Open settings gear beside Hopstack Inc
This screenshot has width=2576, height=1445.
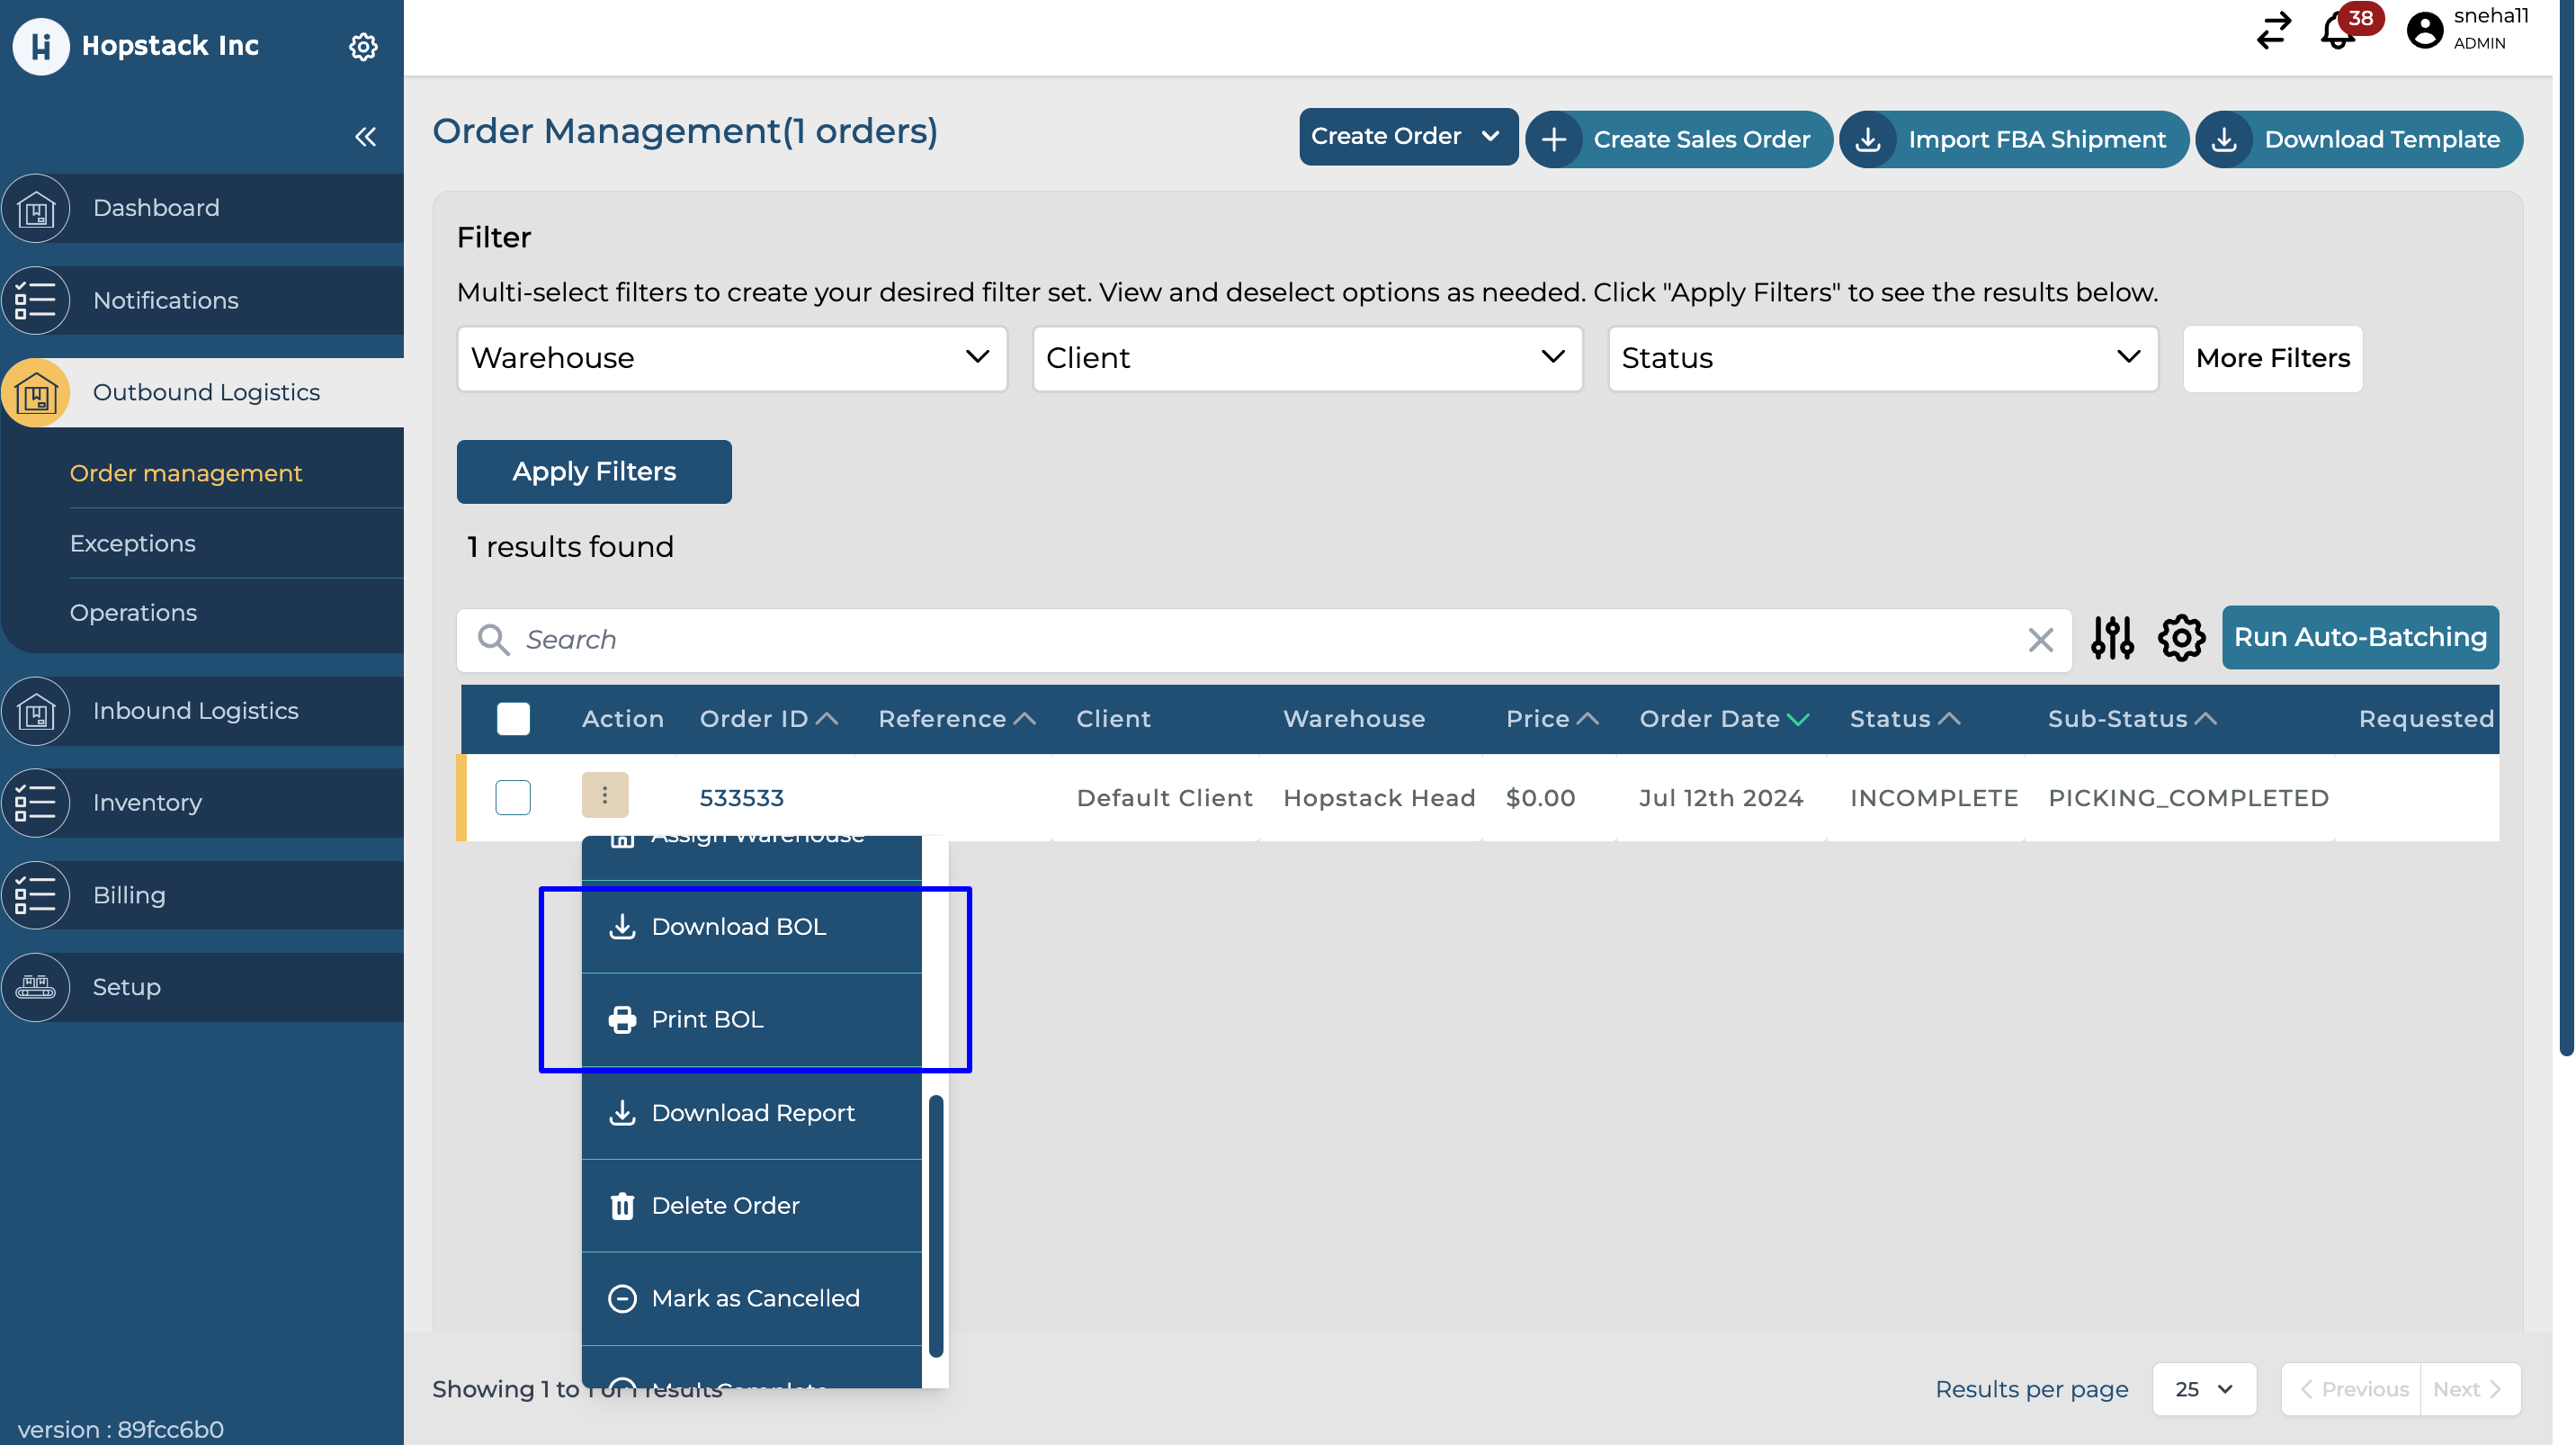[363, 46]
